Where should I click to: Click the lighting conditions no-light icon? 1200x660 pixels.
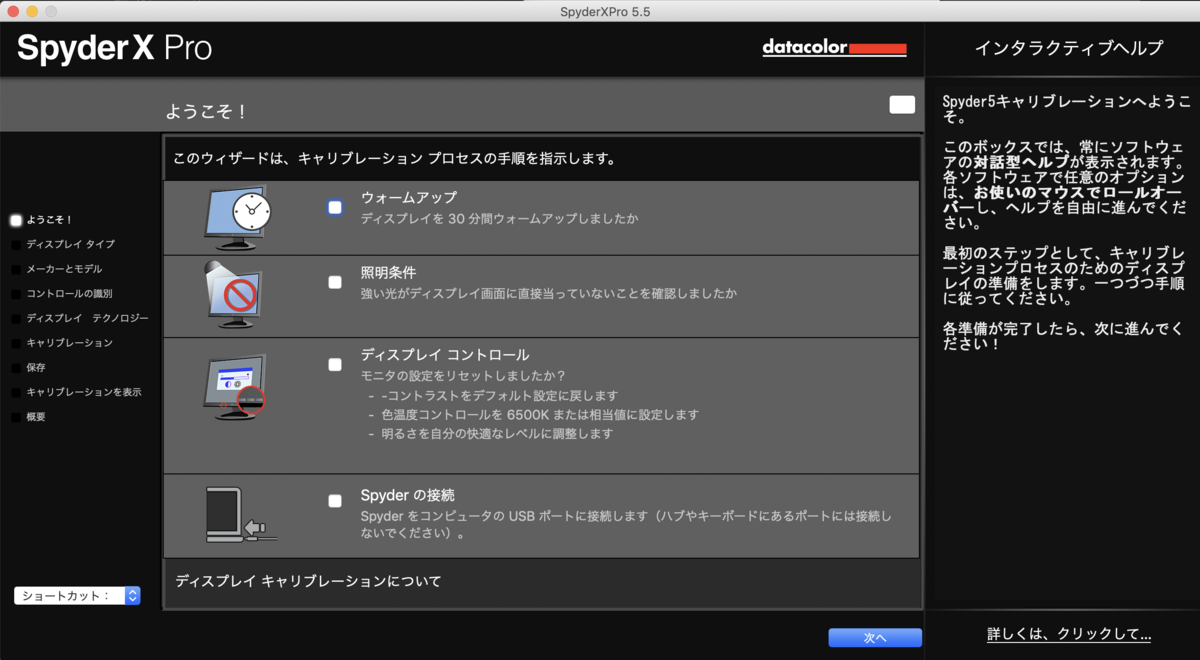coord(233,295)
